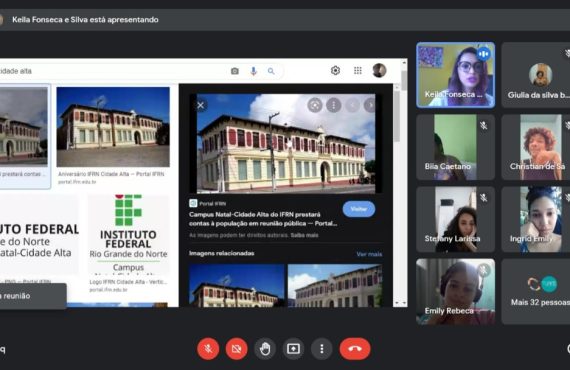
Task: Select Ingrid Emily video tile
Action: click(535, 219)
